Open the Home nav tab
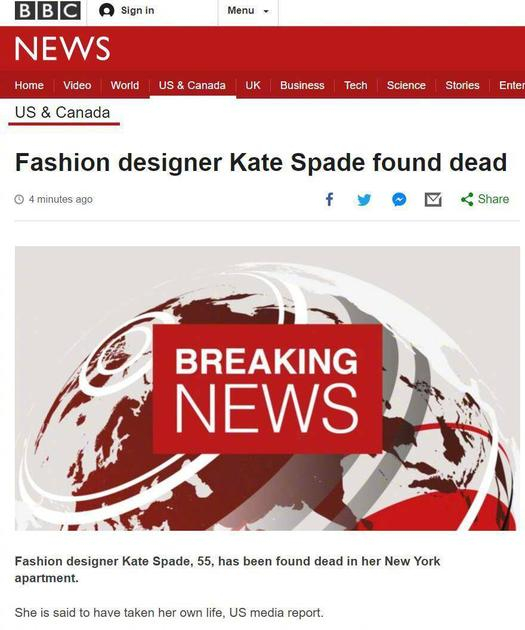This screenshot has height=630, width=525. point(29,85)
